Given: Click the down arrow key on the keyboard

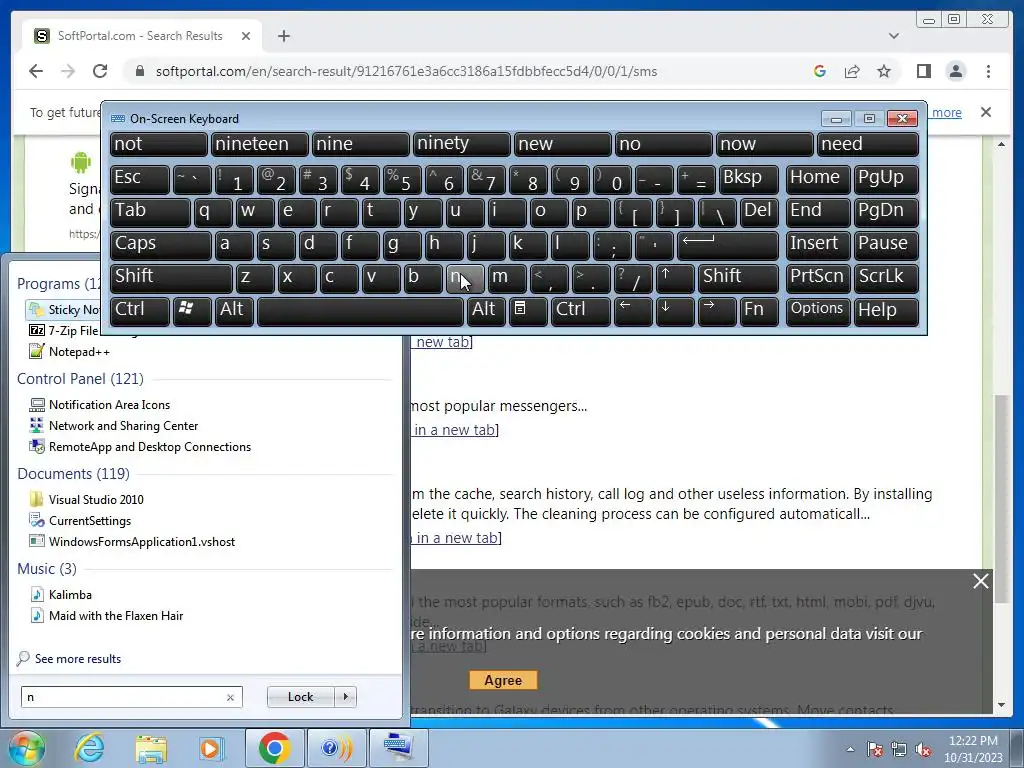Looking at the screenshot, I should (x=674, y=312).
